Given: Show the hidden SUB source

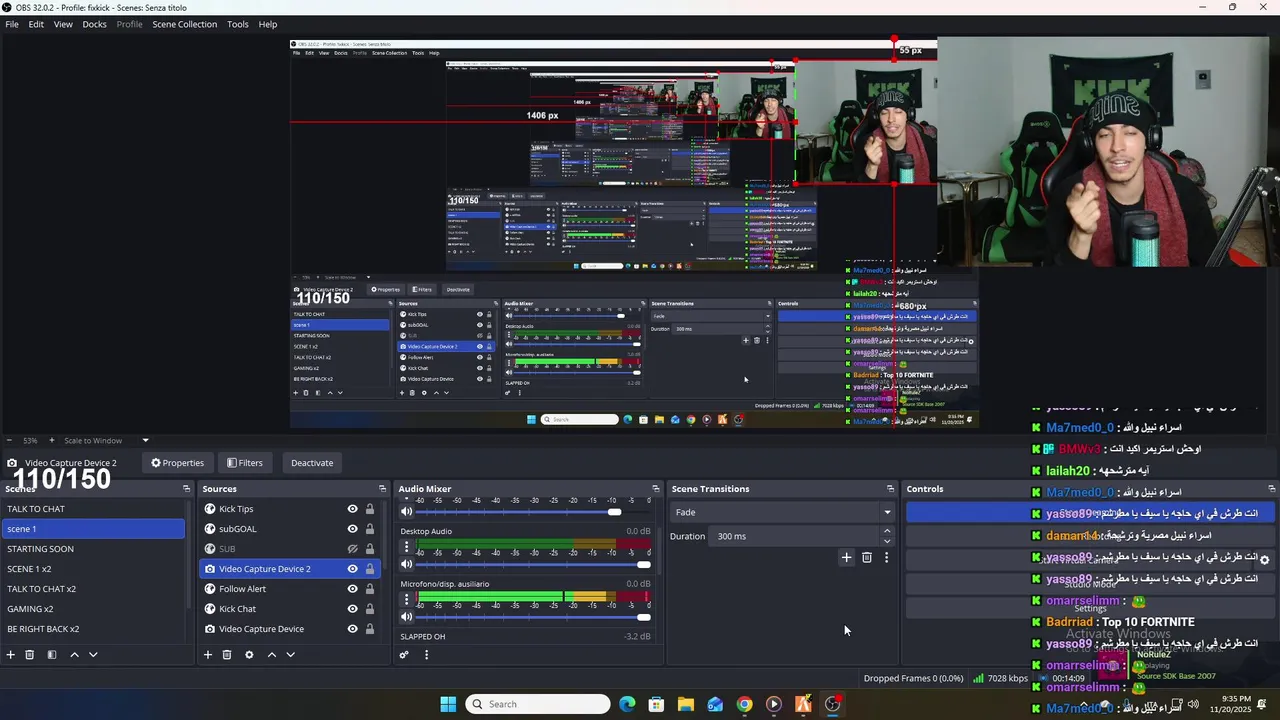Looking at the screenshot, I should click(352, 549).
